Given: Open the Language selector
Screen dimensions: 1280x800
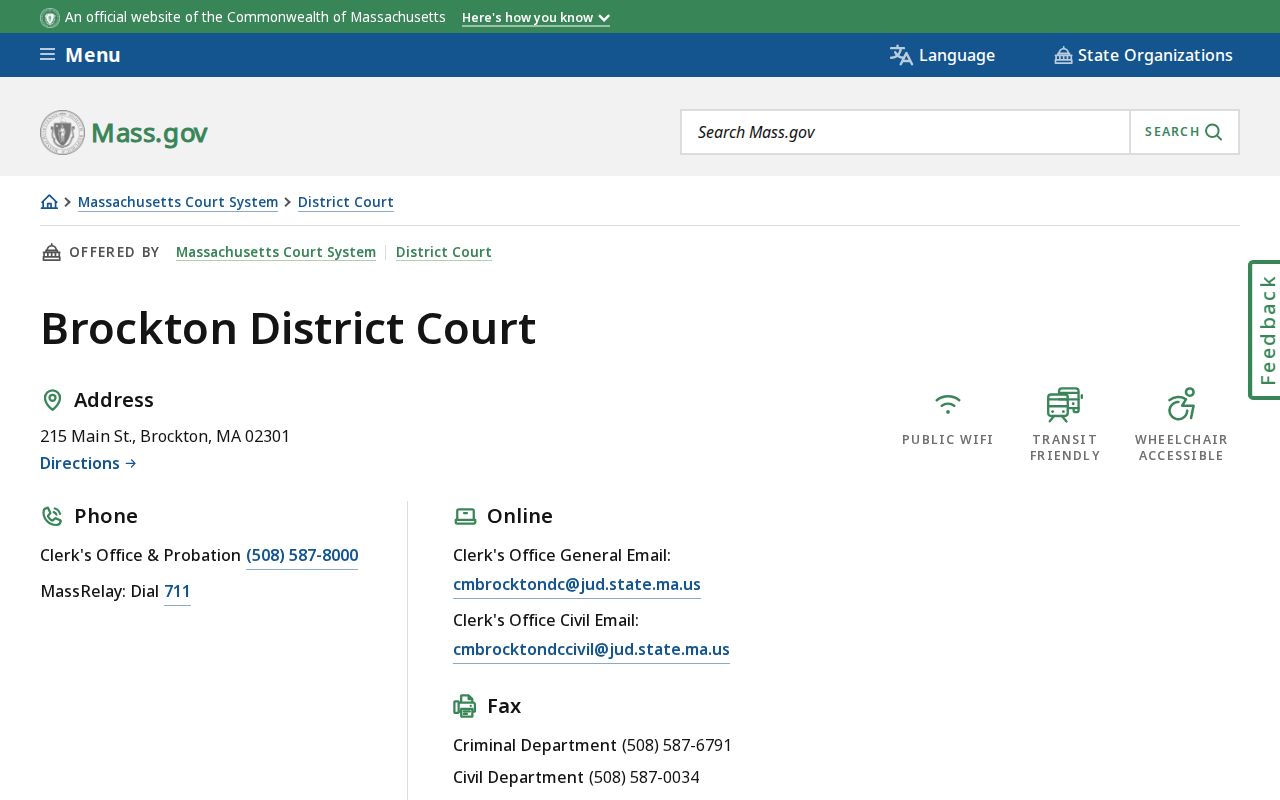Looking at the screenshot, I should [x=942, y=55].
